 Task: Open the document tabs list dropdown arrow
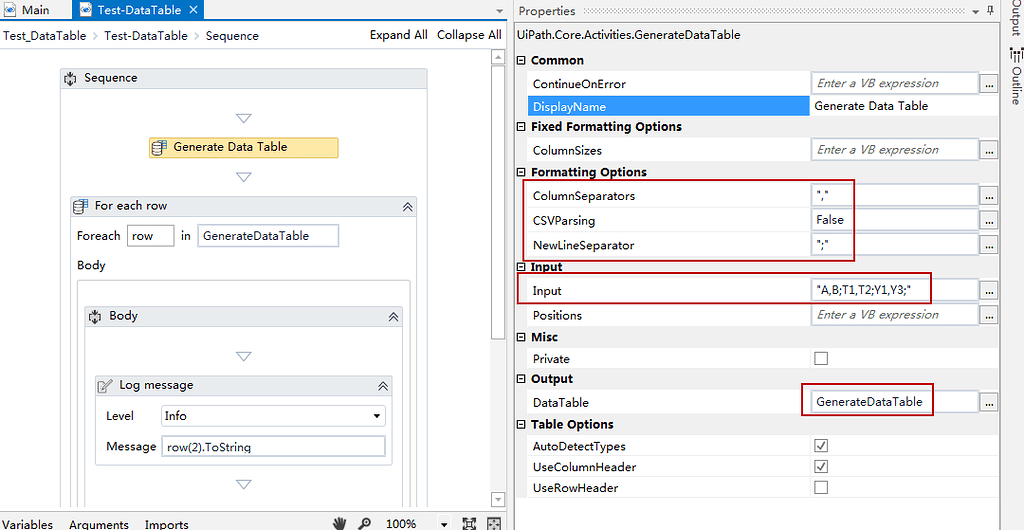500,12
